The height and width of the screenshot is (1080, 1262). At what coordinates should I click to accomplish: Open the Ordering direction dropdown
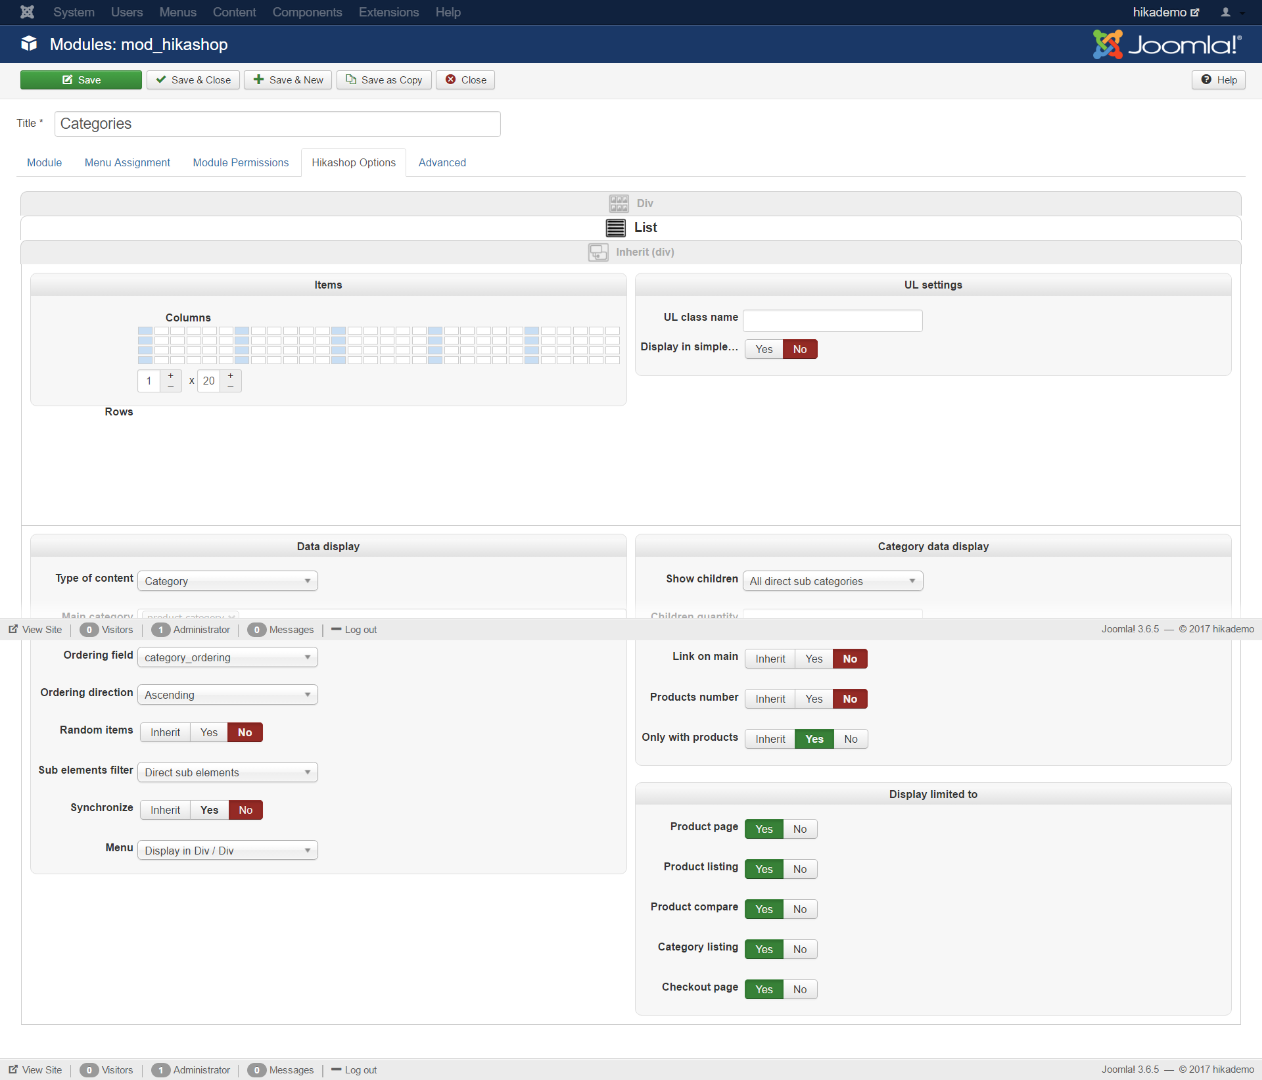(x=227, y=695)
